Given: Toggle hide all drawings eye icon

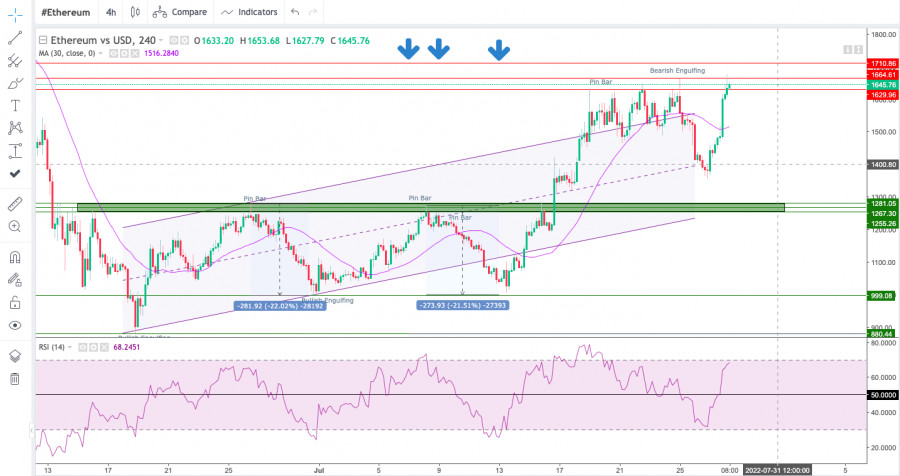Looking at the screenshot, I should tap(15, 326).
